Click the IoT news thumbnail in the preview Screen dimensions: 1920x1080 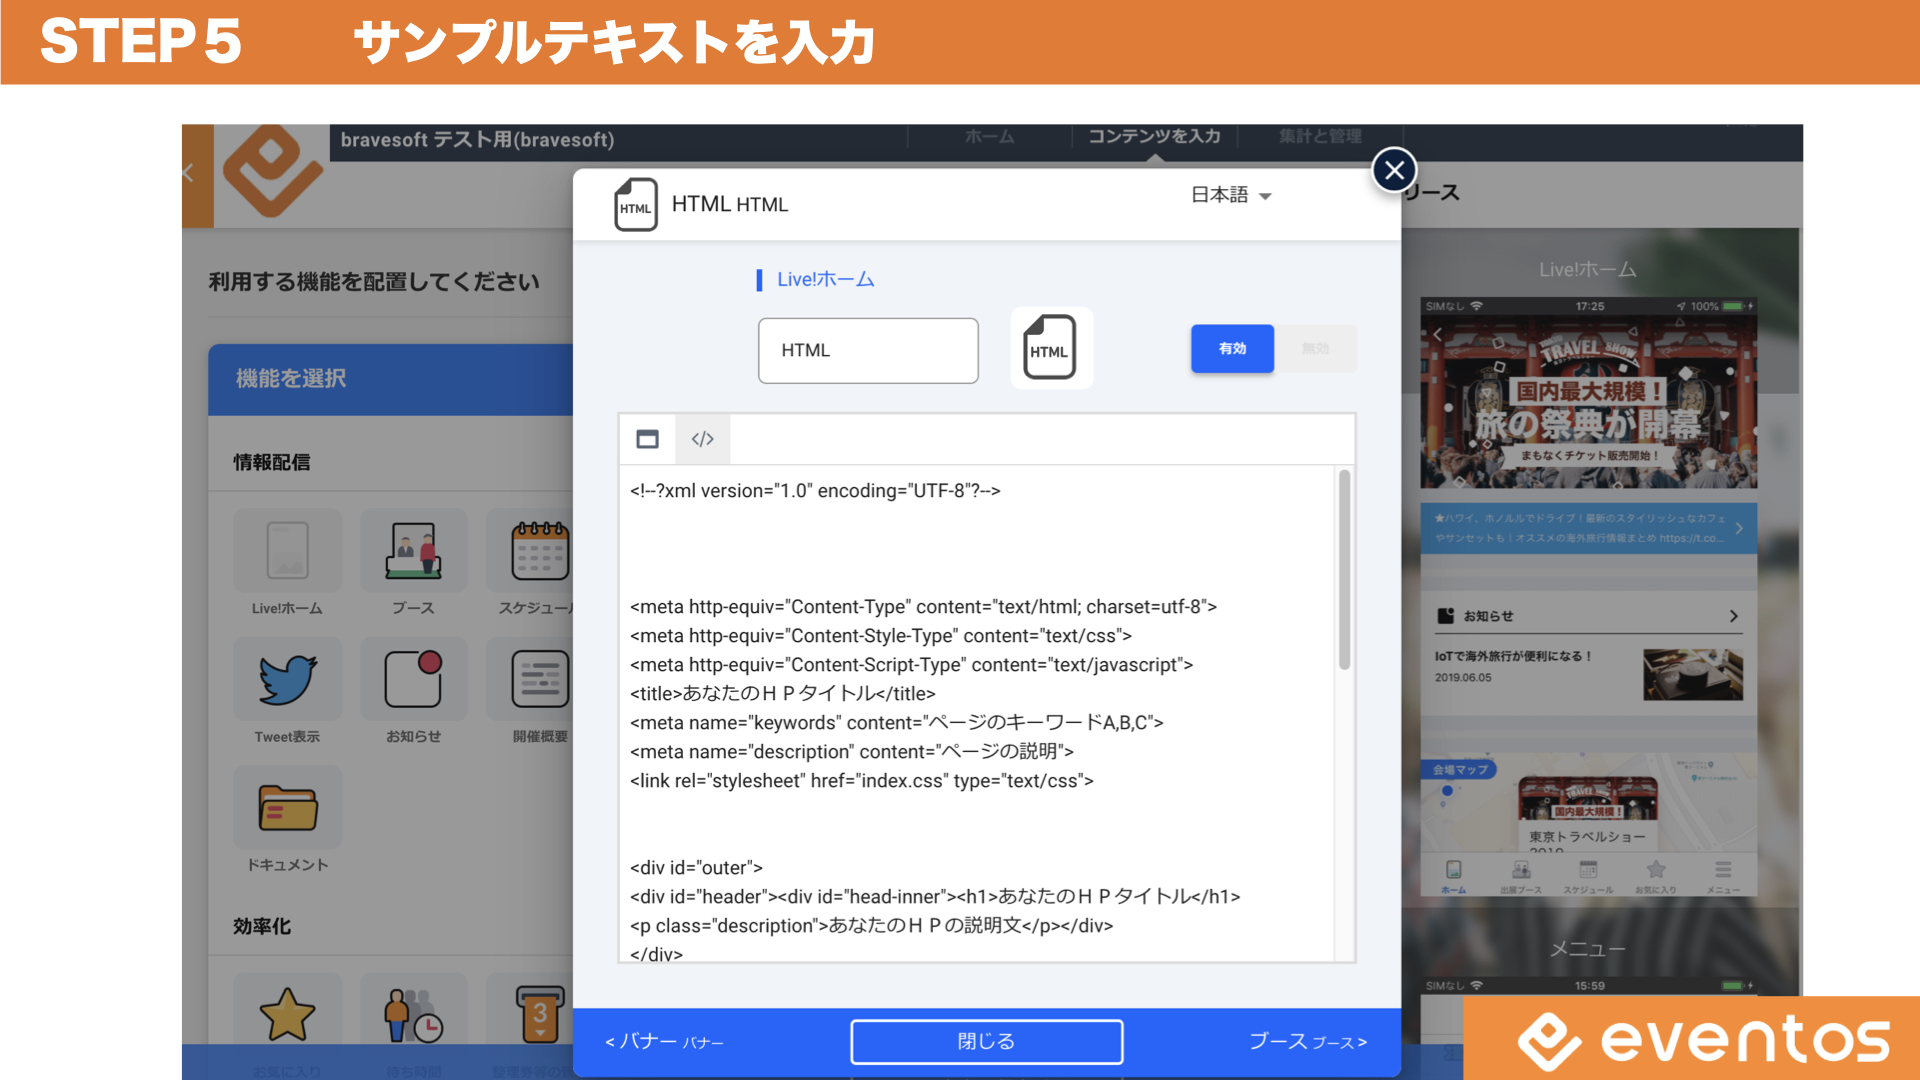tap(1692, 674)
